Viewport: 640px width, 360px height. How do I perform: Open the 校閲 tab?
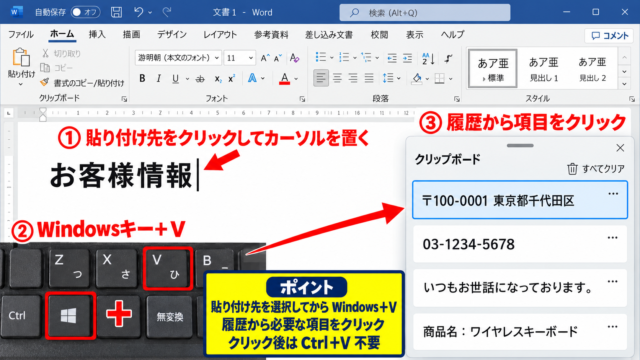coord(379,35)
